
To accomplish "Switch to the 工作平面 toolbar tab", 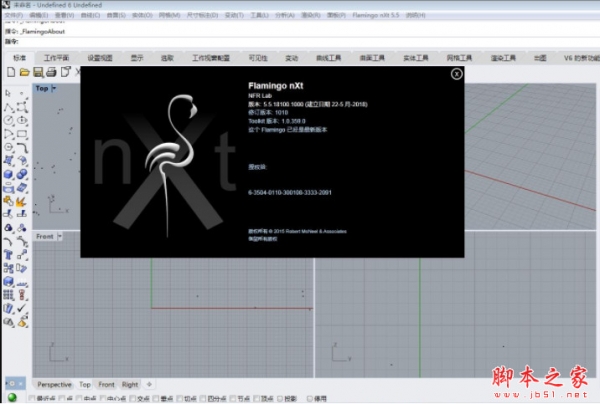I will pos(56,58).
